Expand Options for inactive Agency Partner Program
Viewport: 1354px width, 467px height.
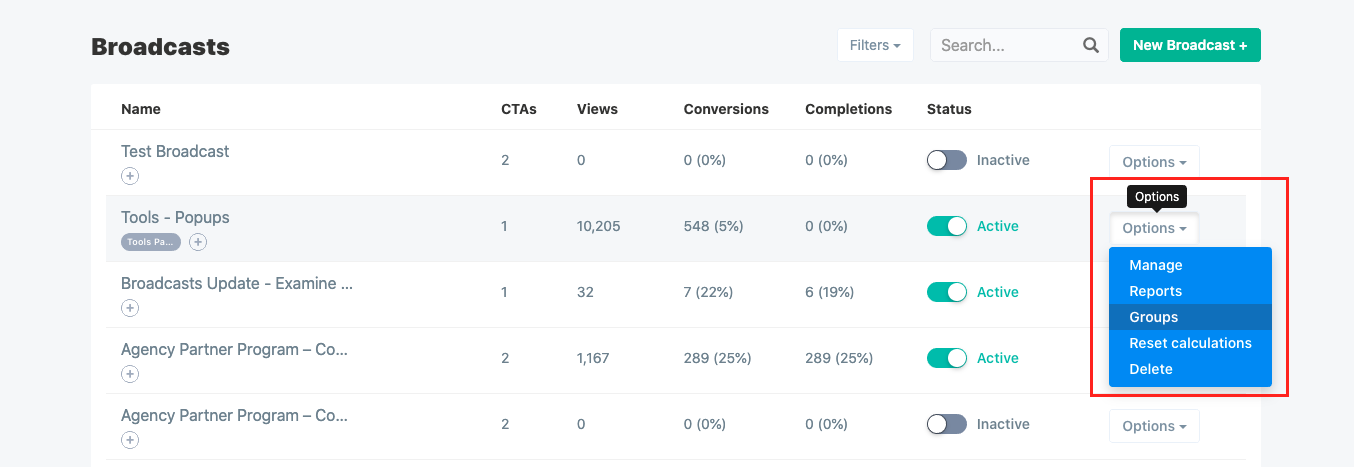(1154, 426)
